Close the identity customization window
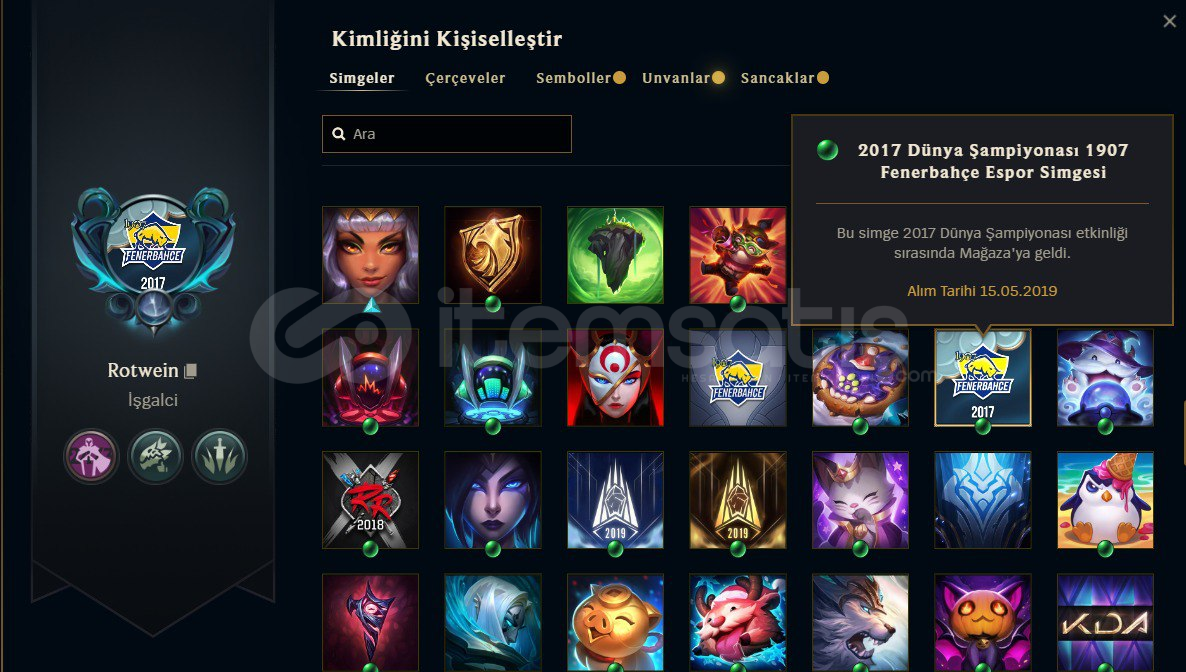Image resolution: width=1186 pixels, height=672 pixels. coord(1169,21)
